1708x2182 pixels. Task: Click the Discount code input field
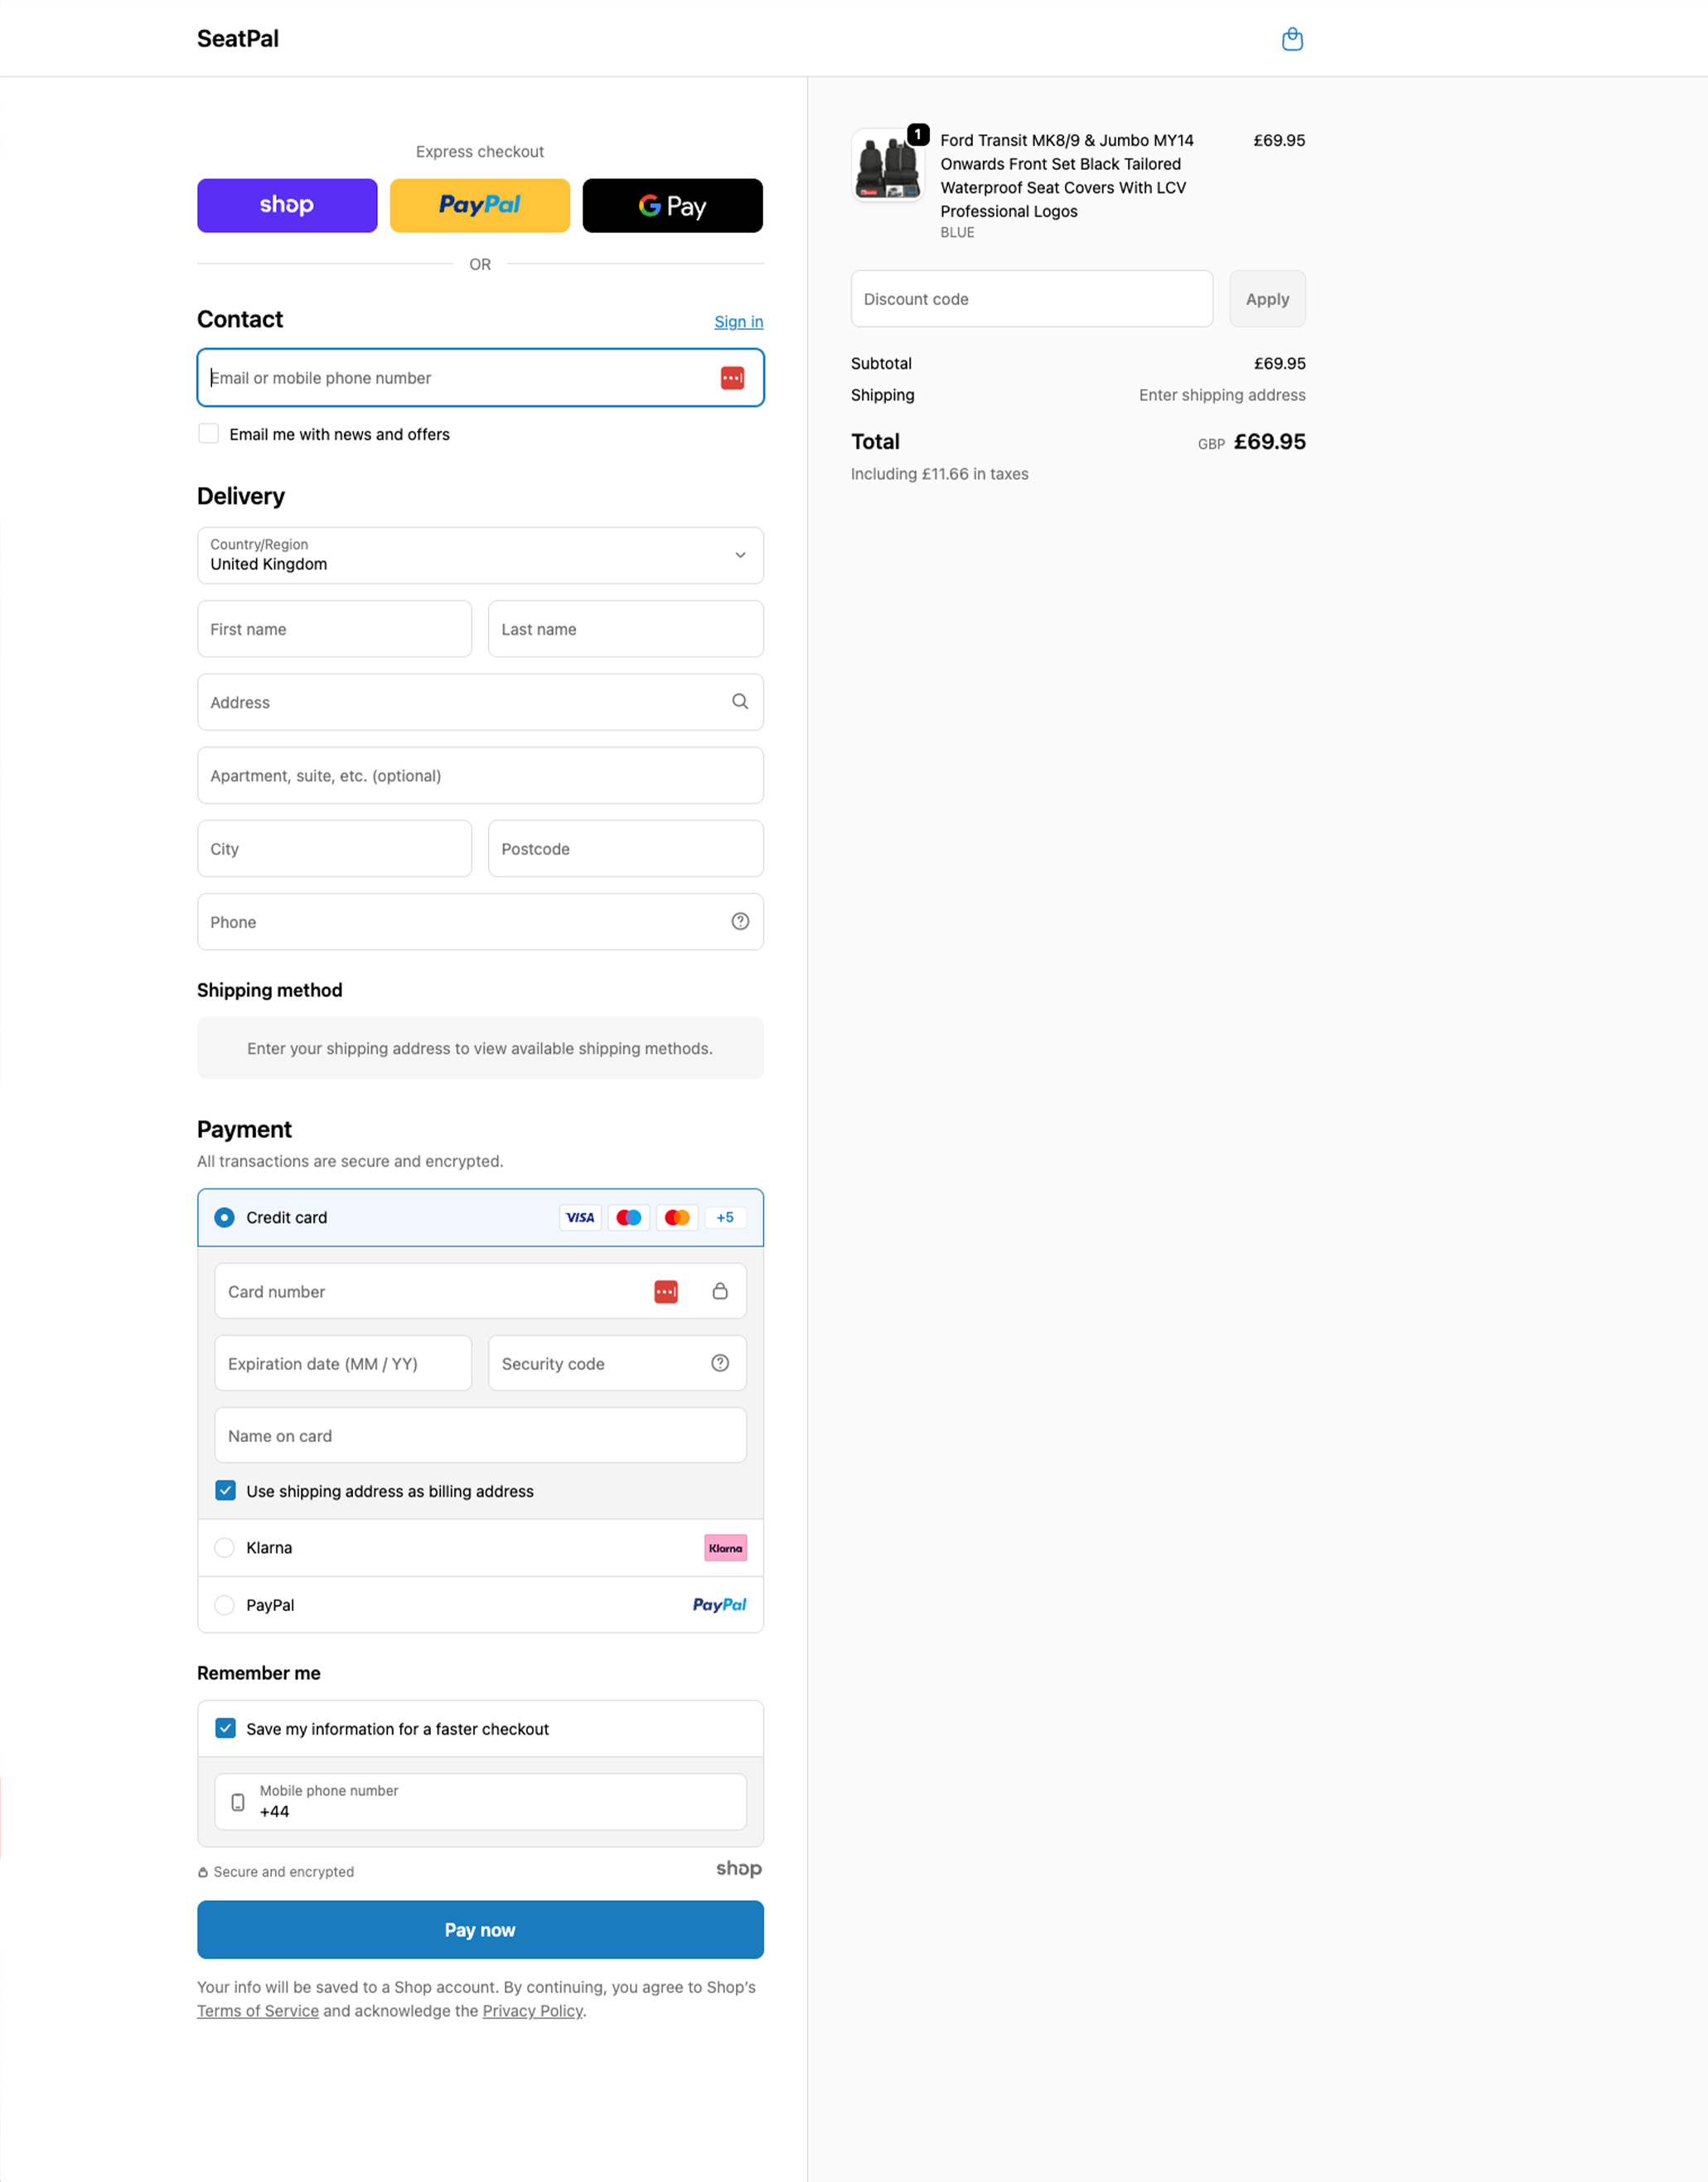click(x=1031, y=299)
